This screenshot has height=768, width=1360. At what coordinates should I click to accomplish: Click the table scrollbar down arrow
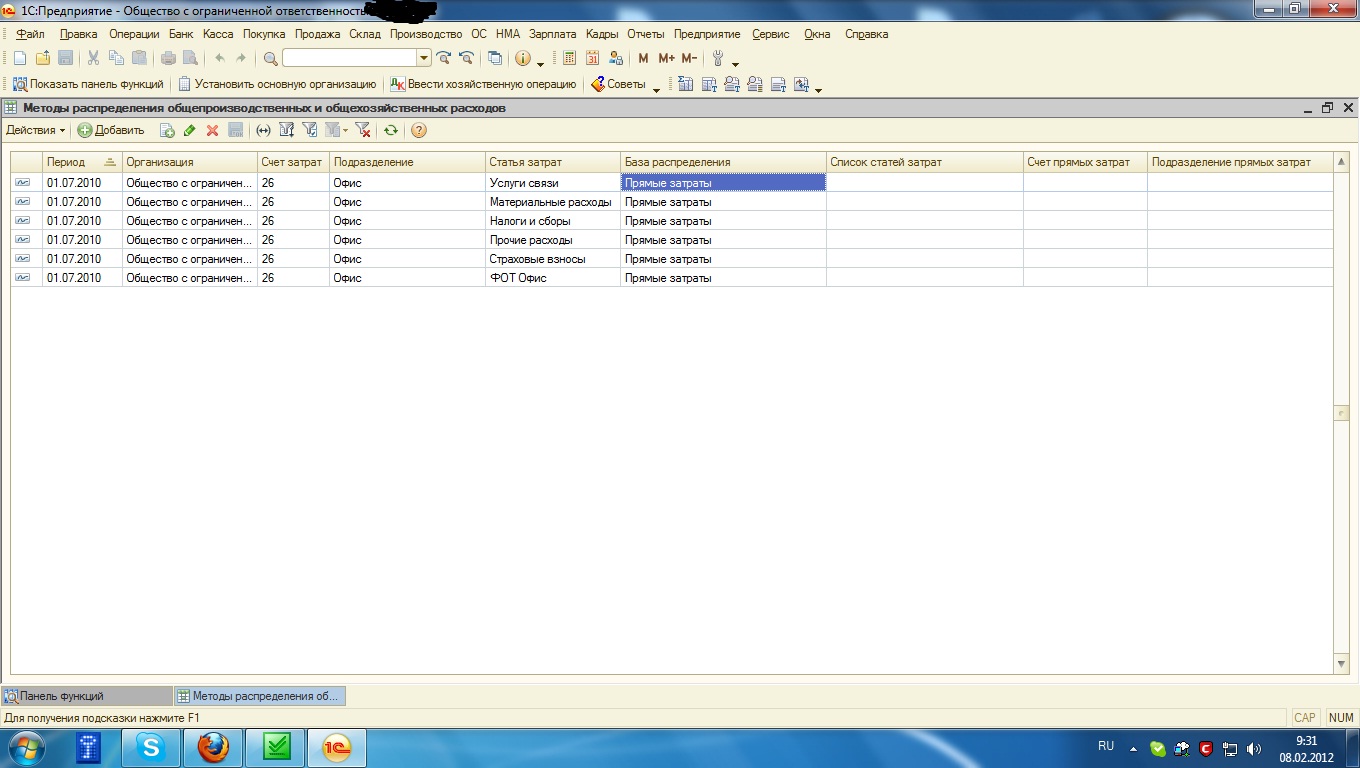click(1342, 664)
